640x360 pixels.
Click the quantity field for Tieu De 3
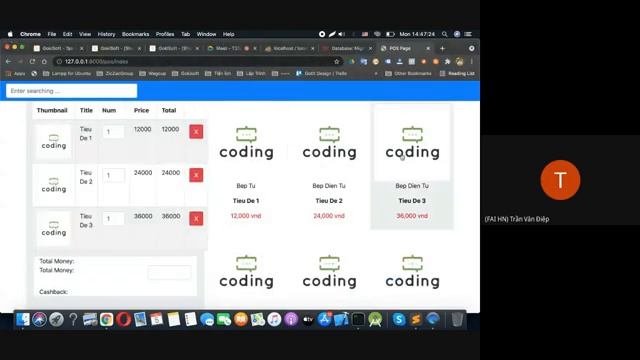[113, 219]
